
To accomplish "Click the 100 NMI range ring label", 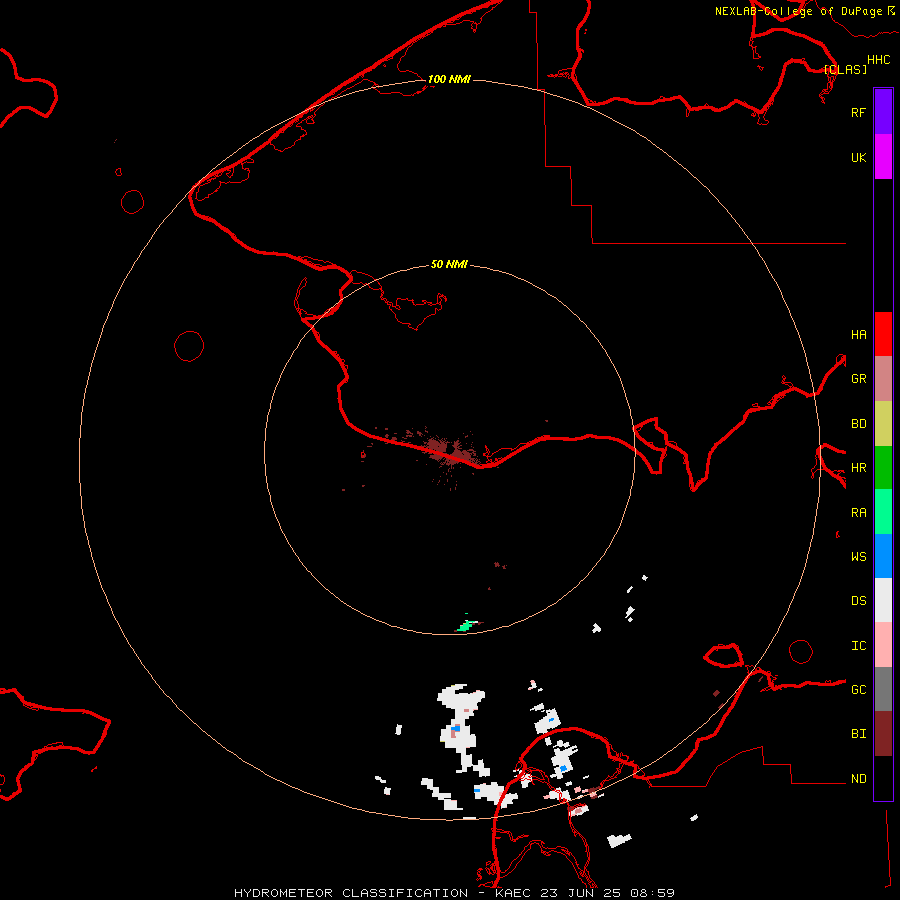I will [x=449, y=79].
